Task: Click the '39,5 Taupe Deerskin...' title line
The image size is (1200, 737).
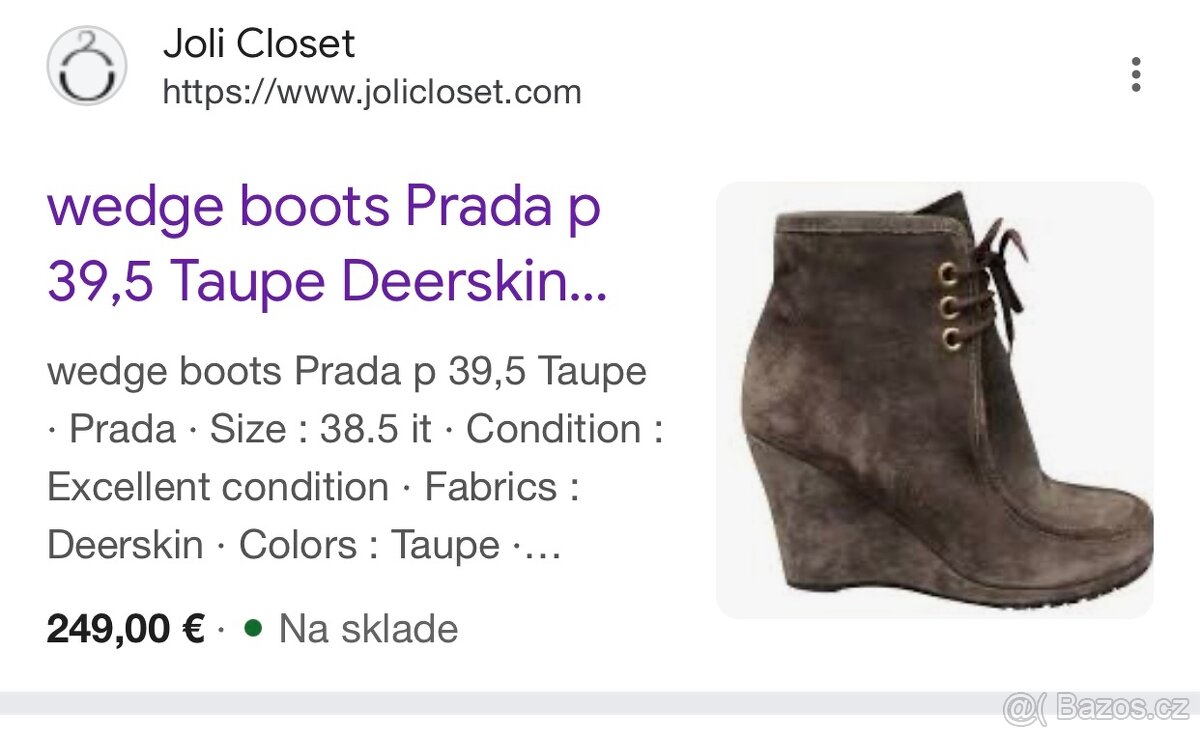Action: 327,283
